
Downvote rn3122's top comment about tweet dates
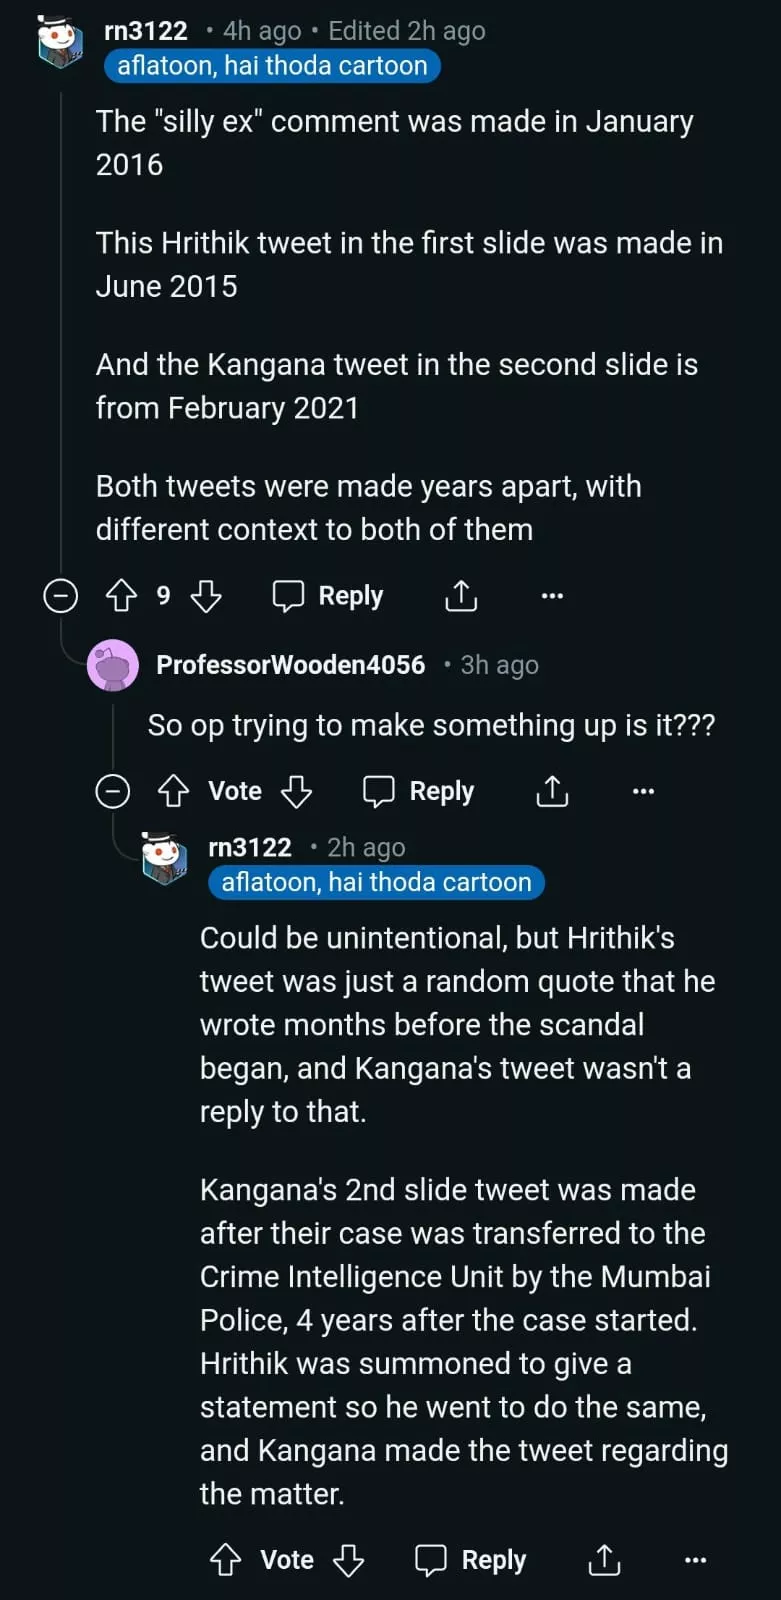[206, 596]
